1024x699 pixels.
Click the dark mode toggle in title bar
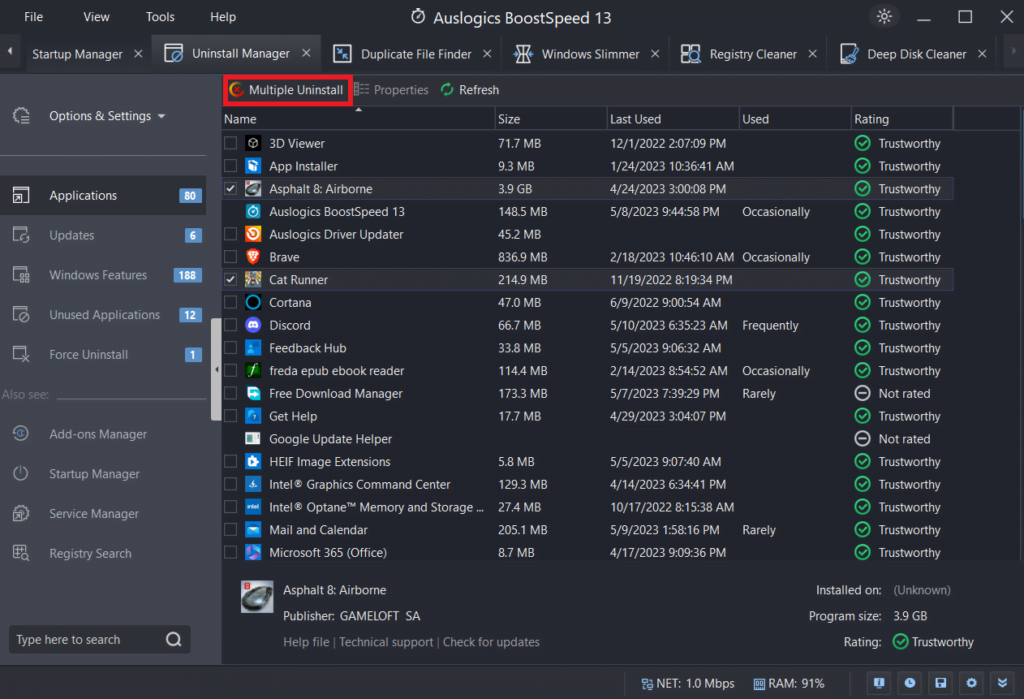click(x=884, y=16)
